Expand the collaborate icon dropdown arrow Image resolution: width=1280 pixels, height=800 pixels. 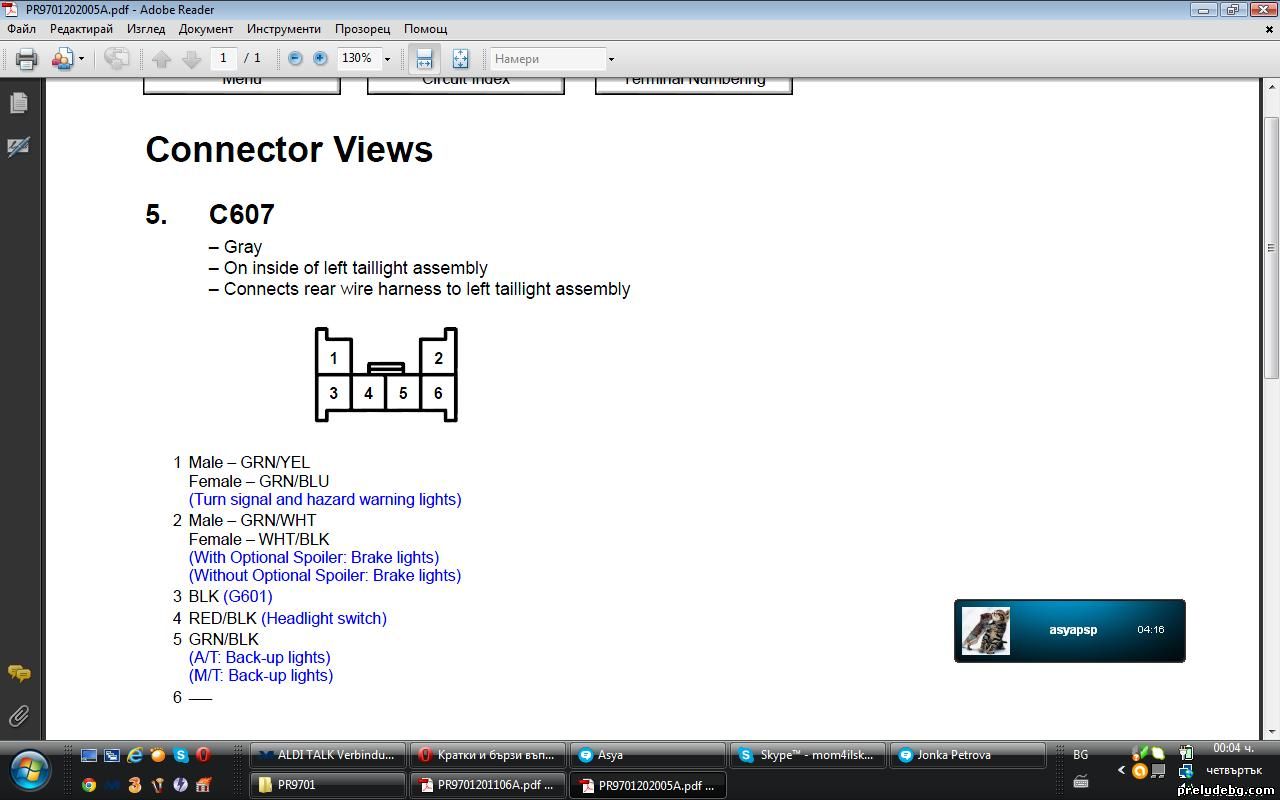pyautogui.click(x=81, y=59)
